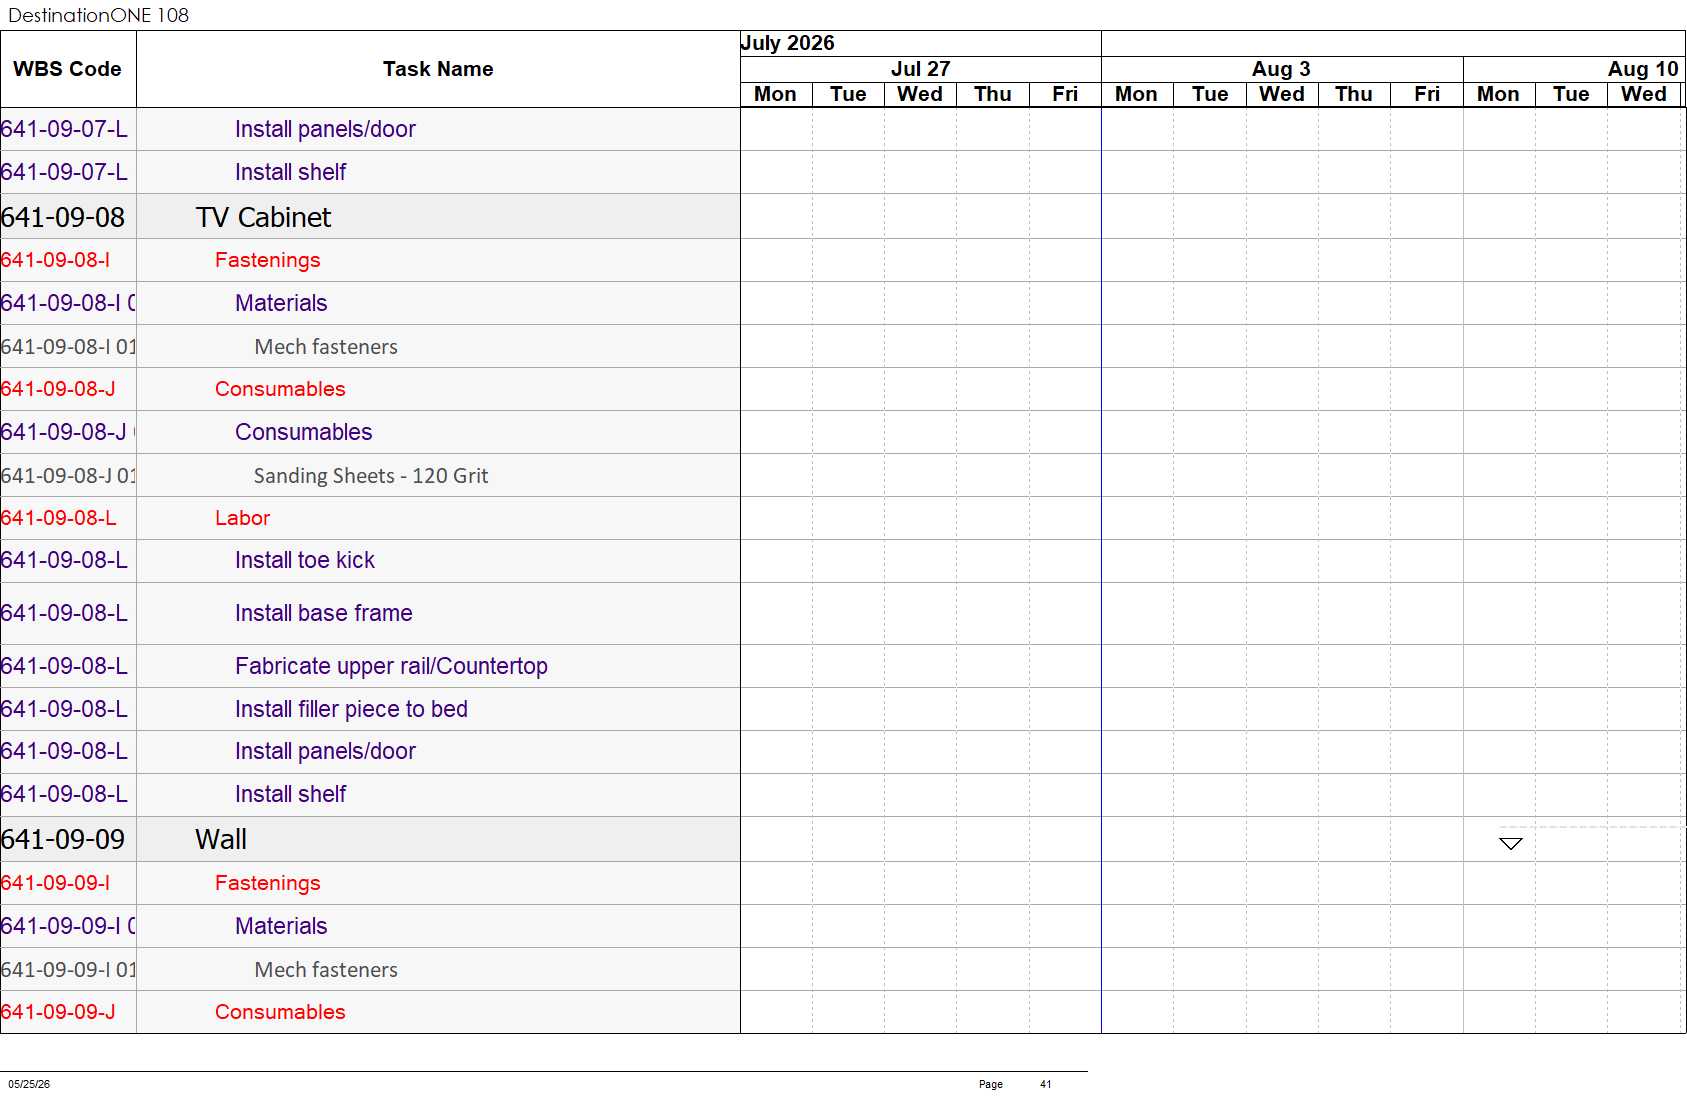Click Fabricate upper rail/Countertop task
Viewport: 1687px width, 1097px height.
tap(391, 666)
